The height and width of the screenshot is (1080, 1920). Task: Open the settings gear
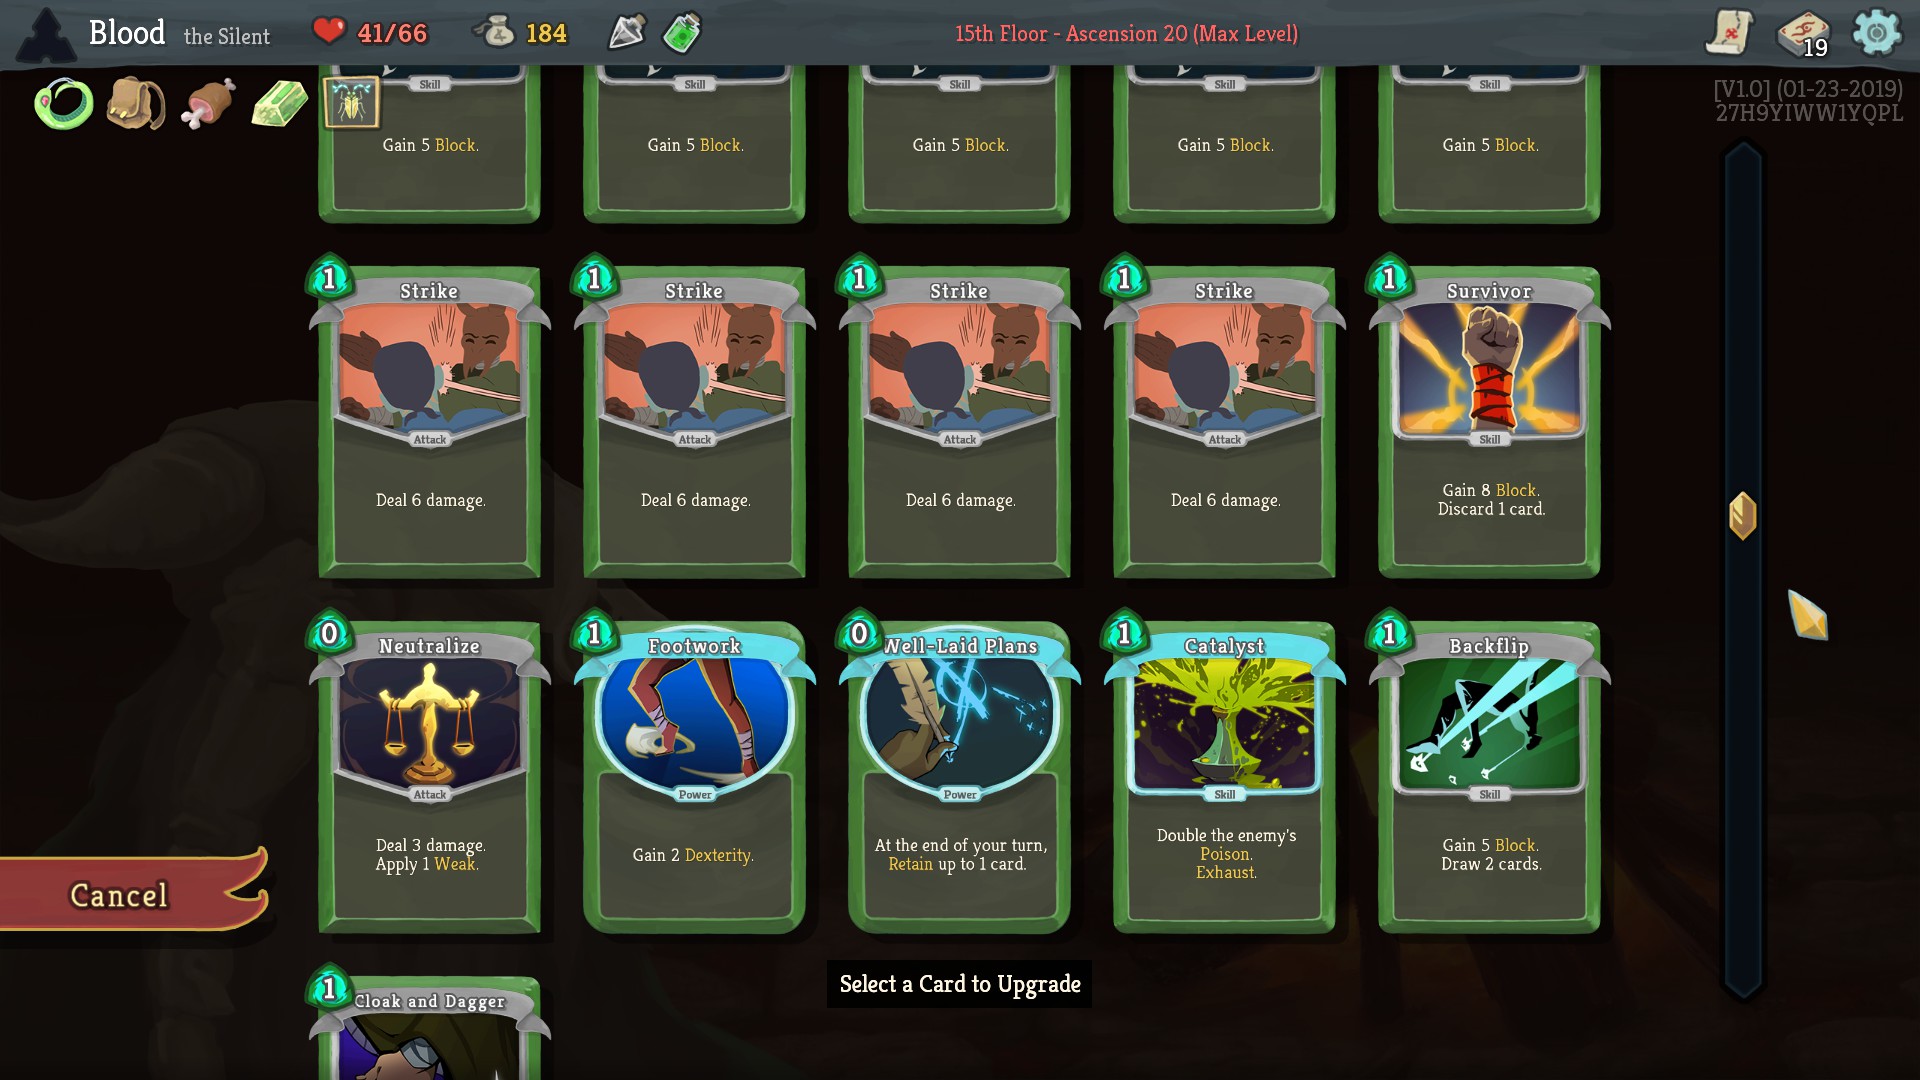coord(1876,32)
